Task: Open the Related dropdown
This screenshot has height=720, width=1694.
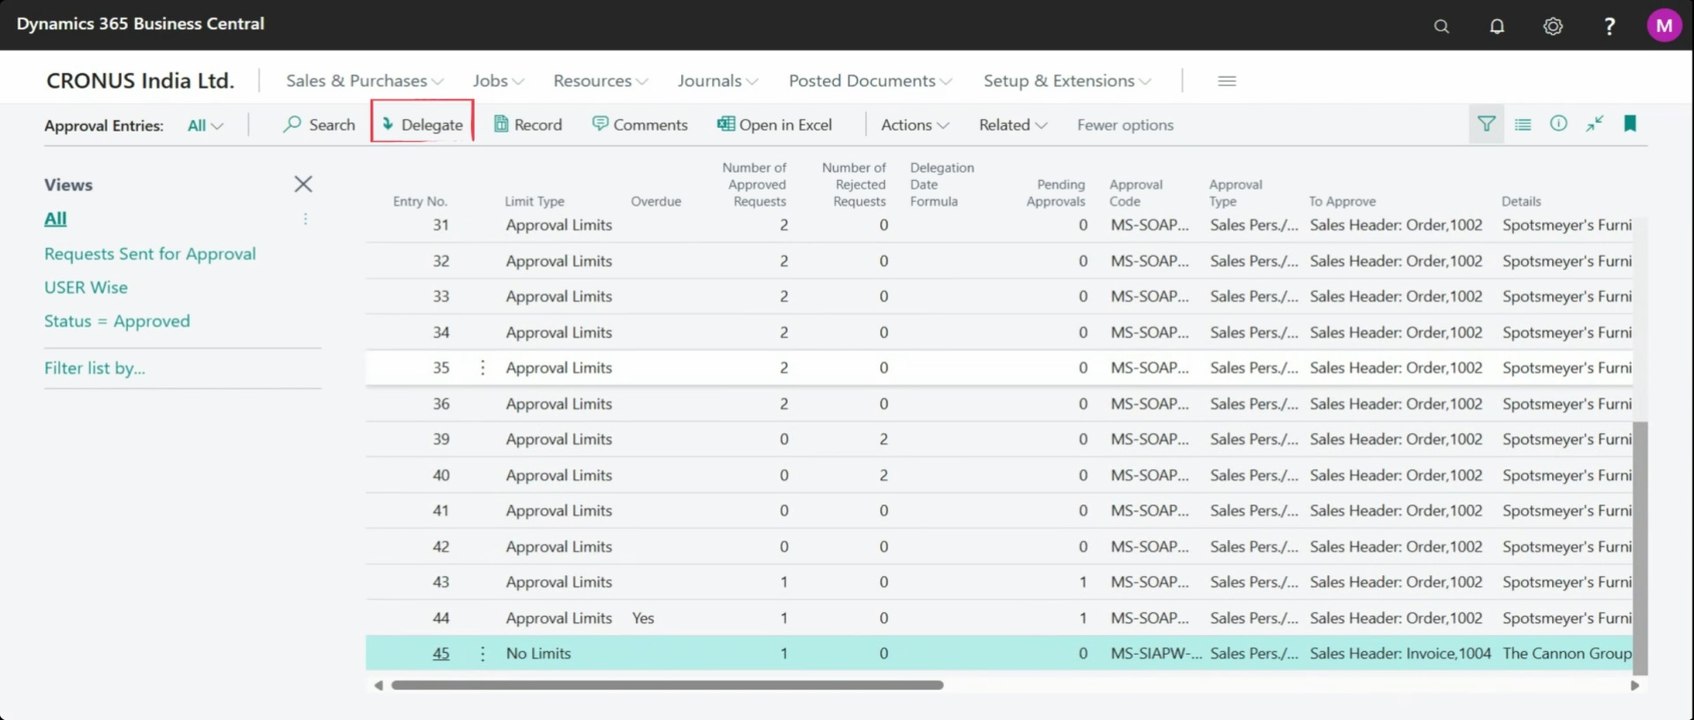Action: (1013, 125)
